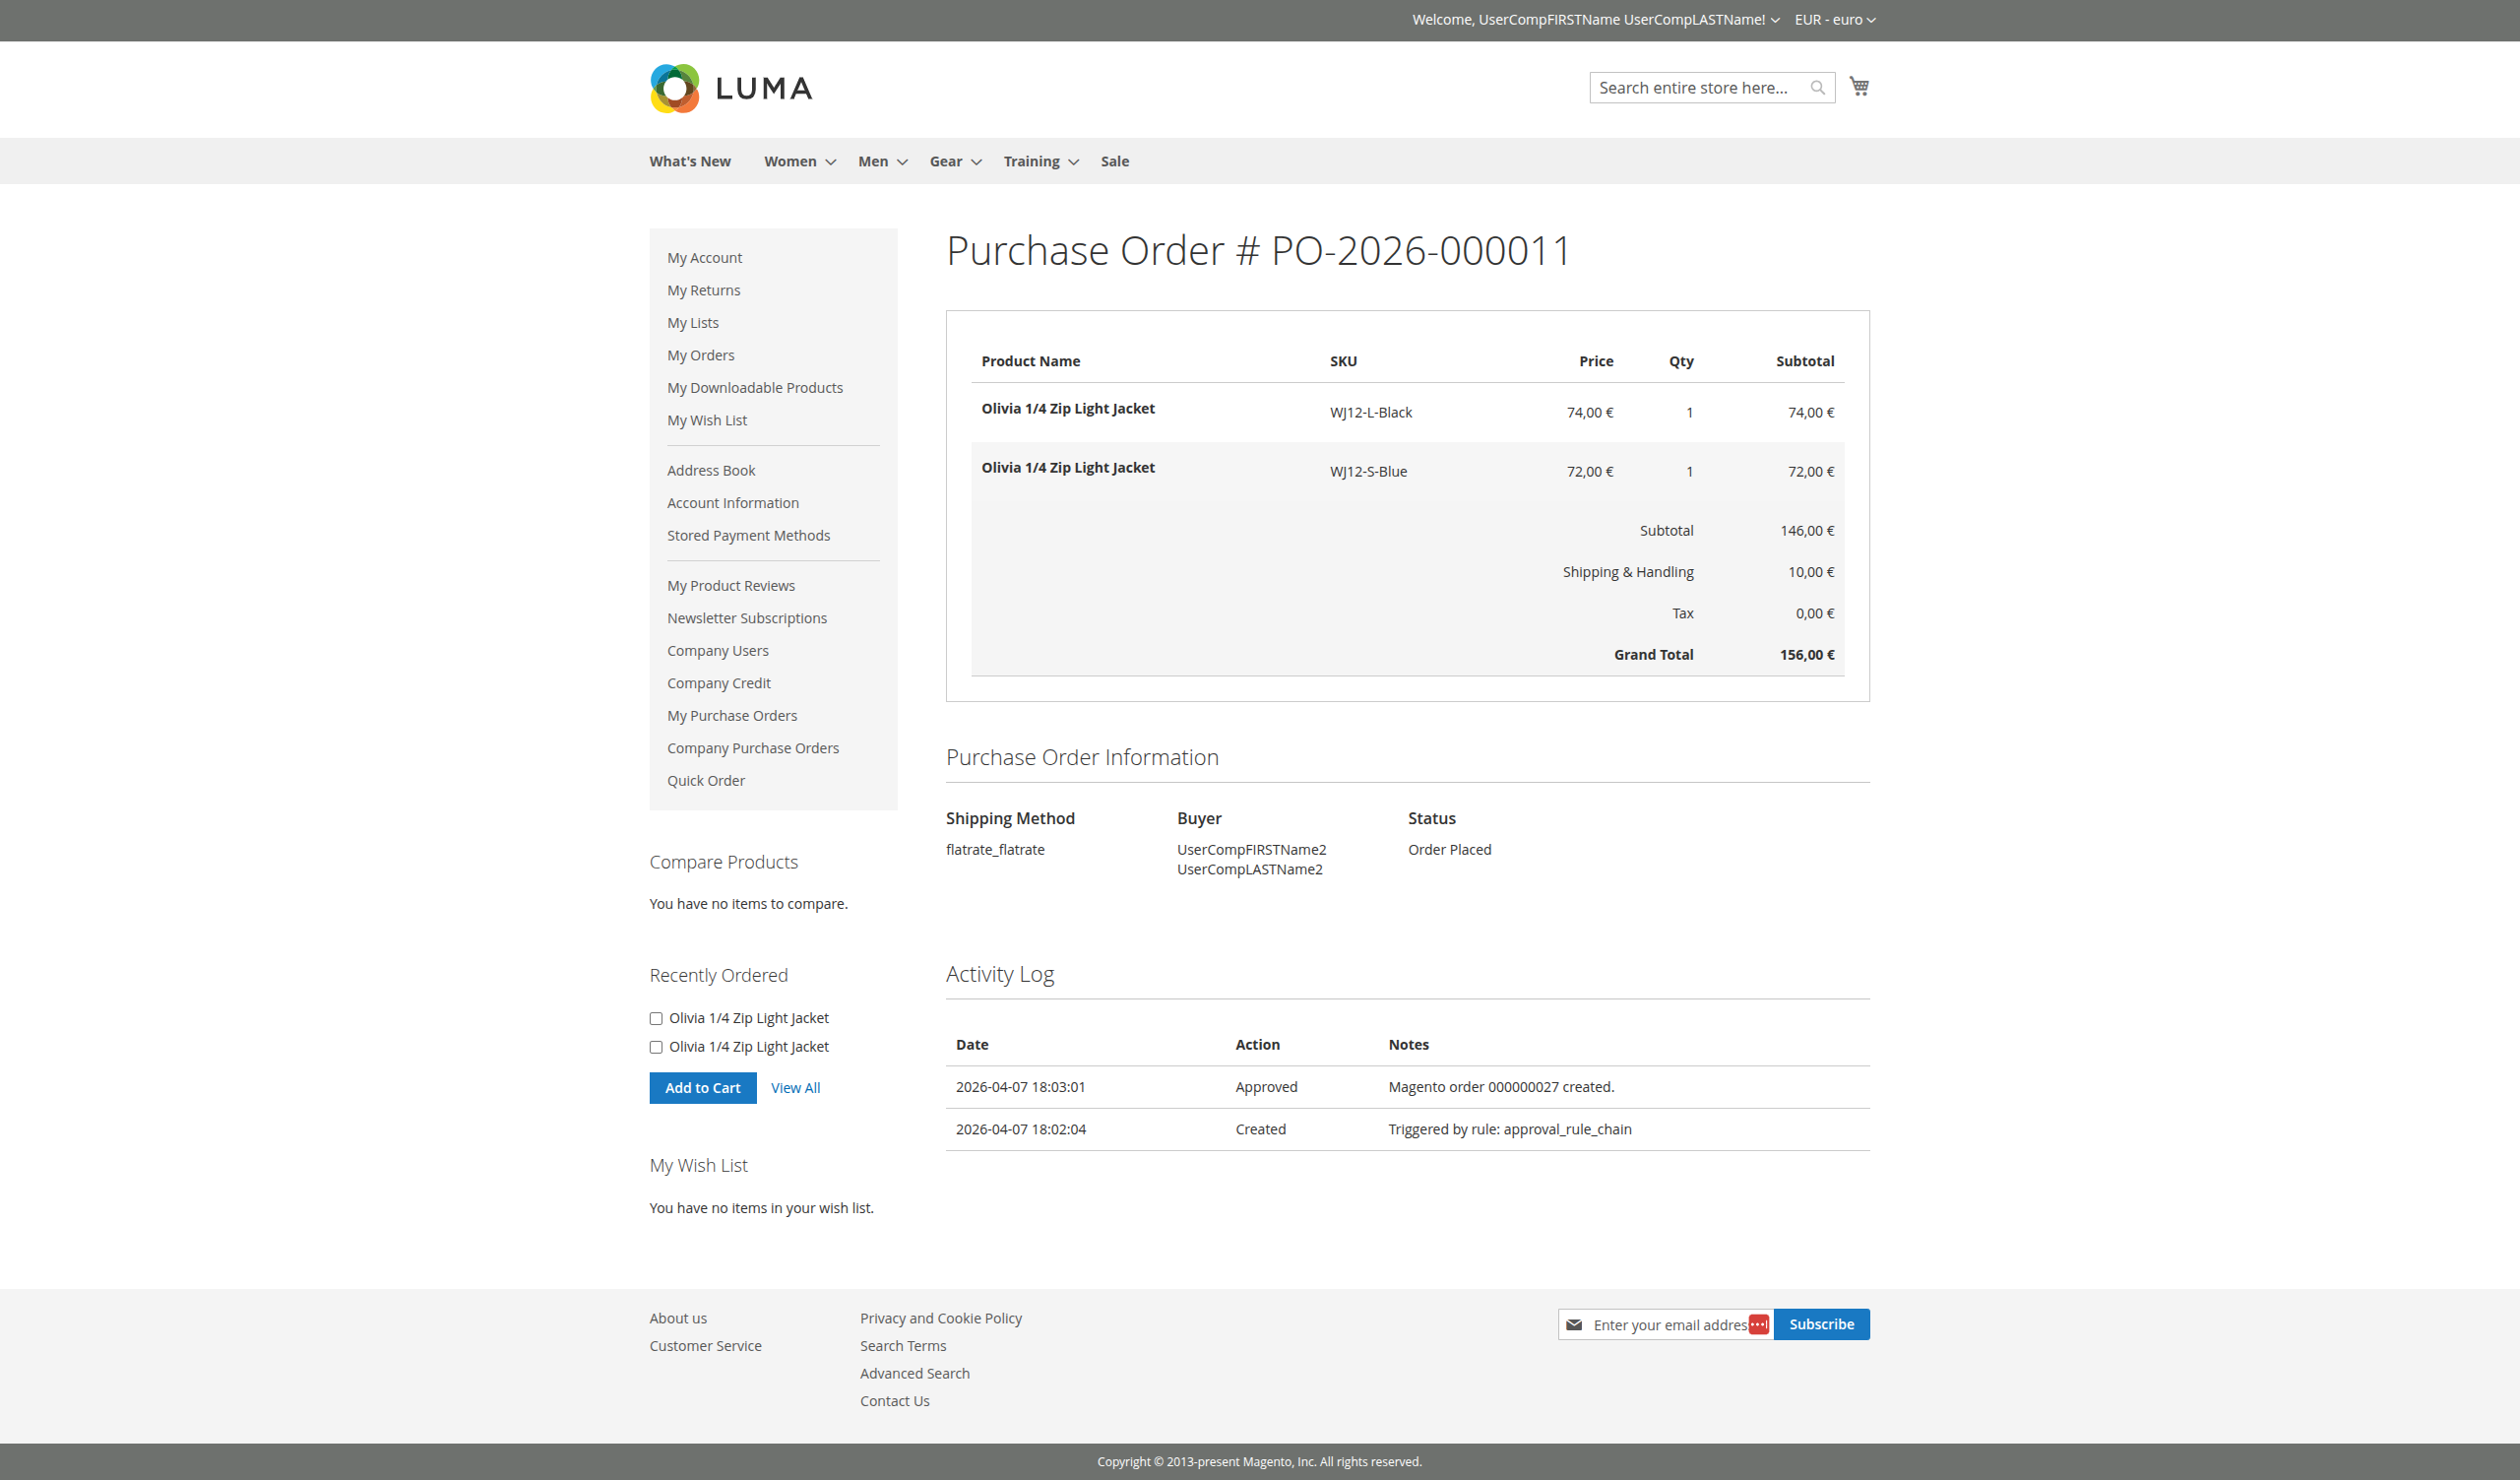This screenshot has width=2520, height=1480.
Task: Click the red extension icon in the email field
Action: pyautogui.click(x=1759, y=1324)
